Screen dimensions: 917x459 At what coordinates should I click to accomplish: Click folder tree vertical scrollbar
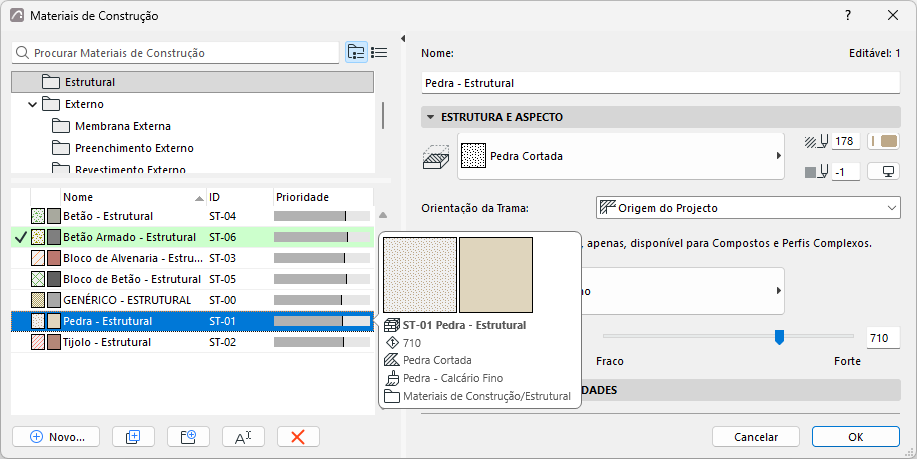point(383,115)
